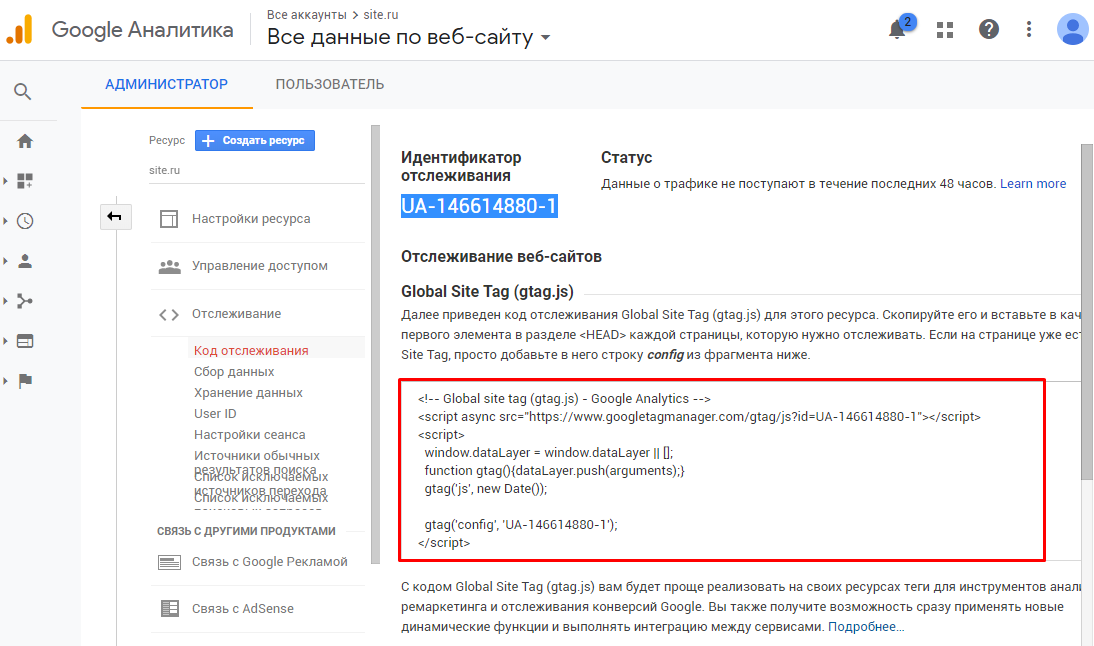
Task: Click the СВЯЗЬ С ДРУГИМИ ПРОДУКТАМИ header
Action: [x=246, y=531]
